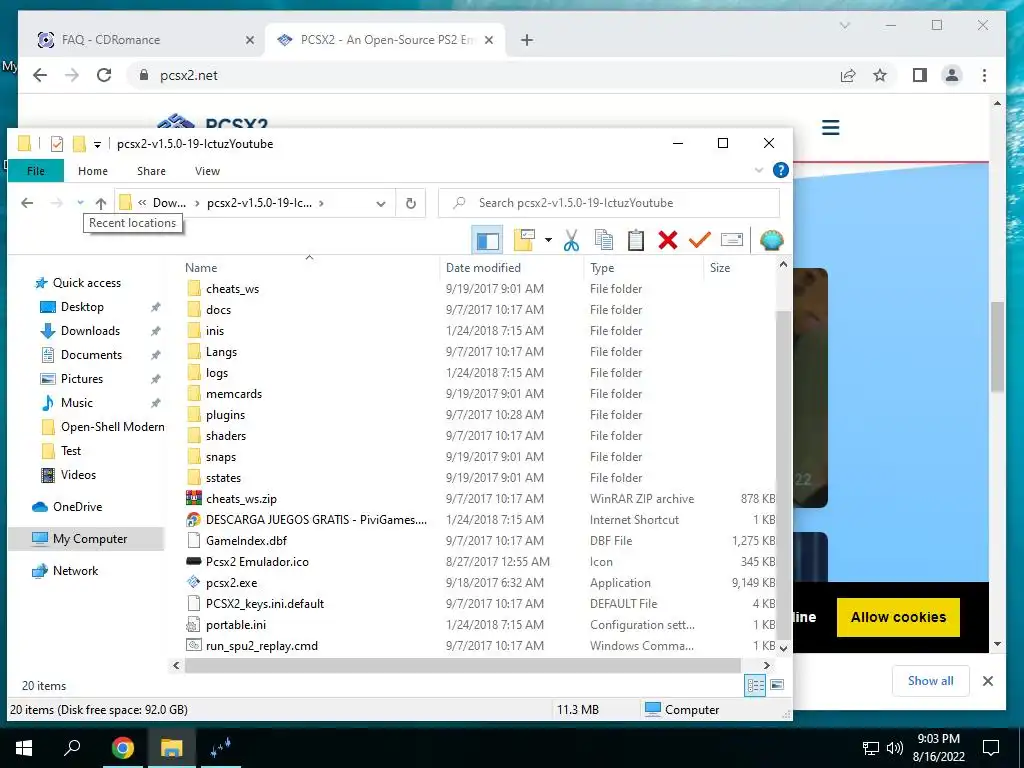The height and width of the screenshot is (768, 1024).
Task: Click the email envelope toolbar icon
Action: point(731,240)
